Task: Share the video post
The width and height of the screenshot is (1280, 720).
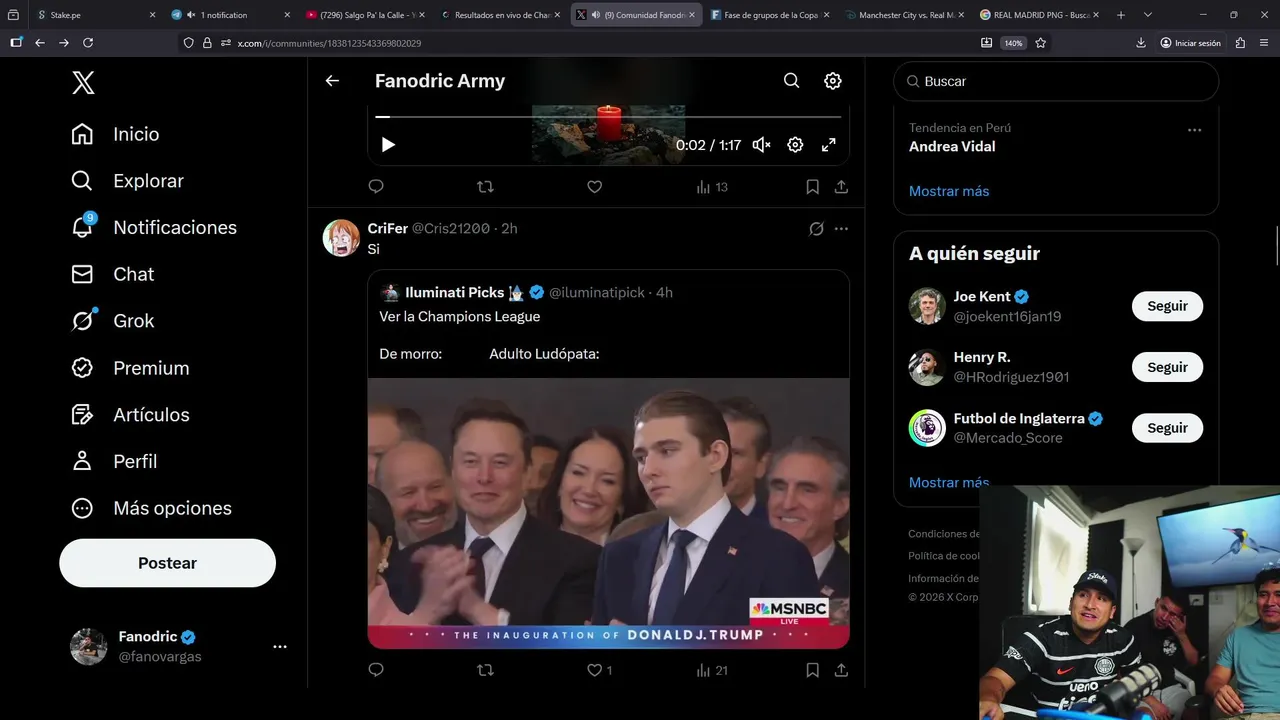Action: coord(841,186)
